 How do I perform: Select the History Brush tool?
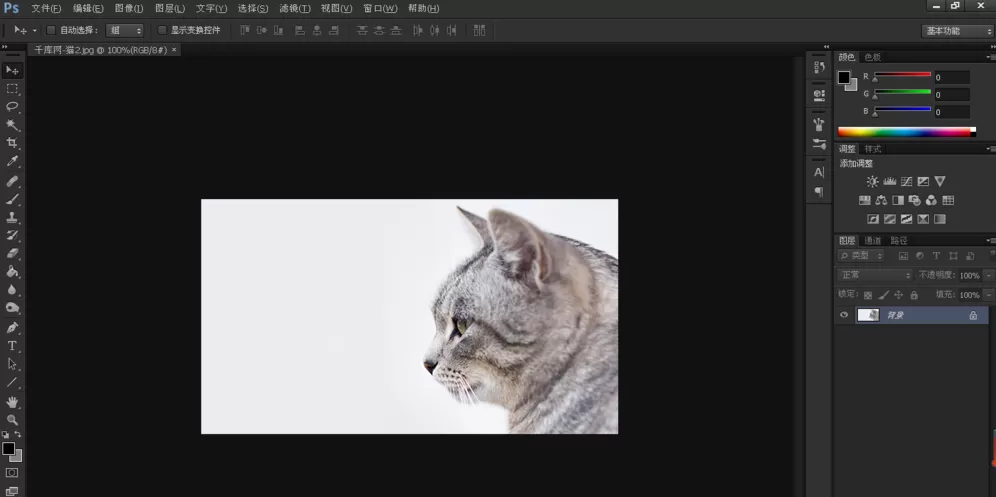coord(12,235)
